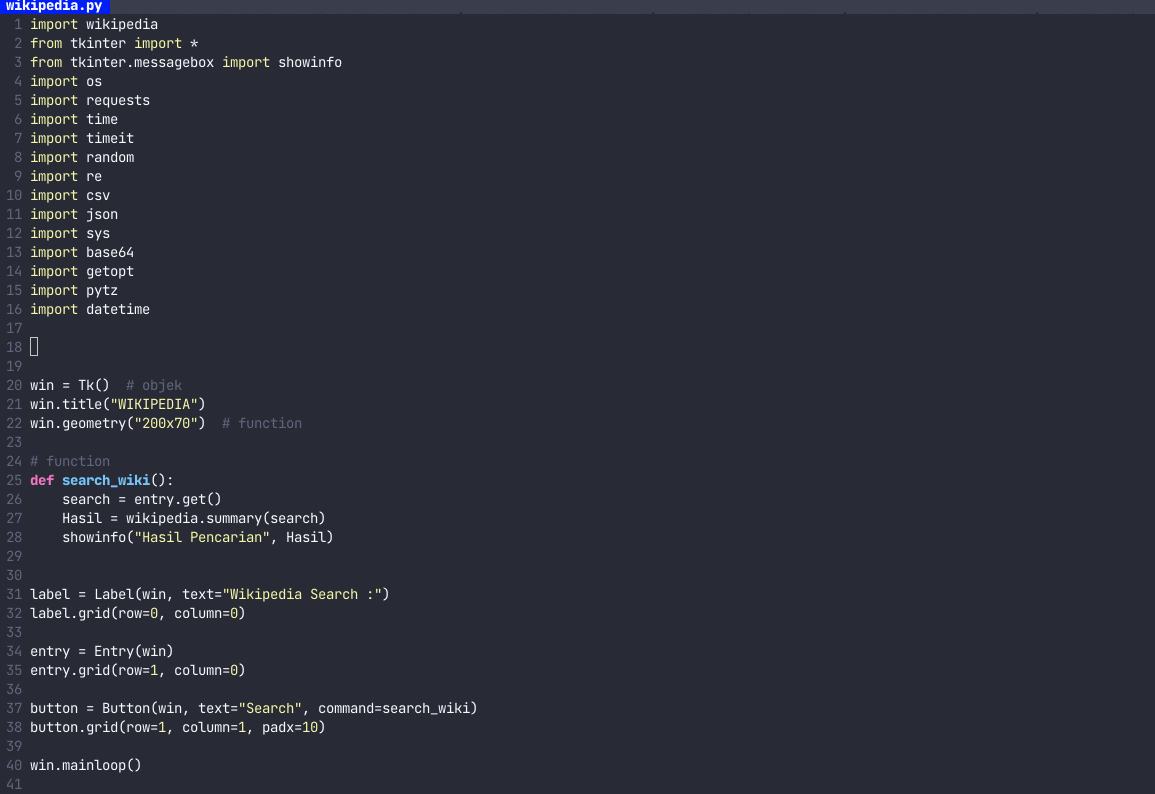The width and height of the screenshot is (1155, 794).
Task: Click 'win = Tk()' statement
Action: click(x=70, y=385)
